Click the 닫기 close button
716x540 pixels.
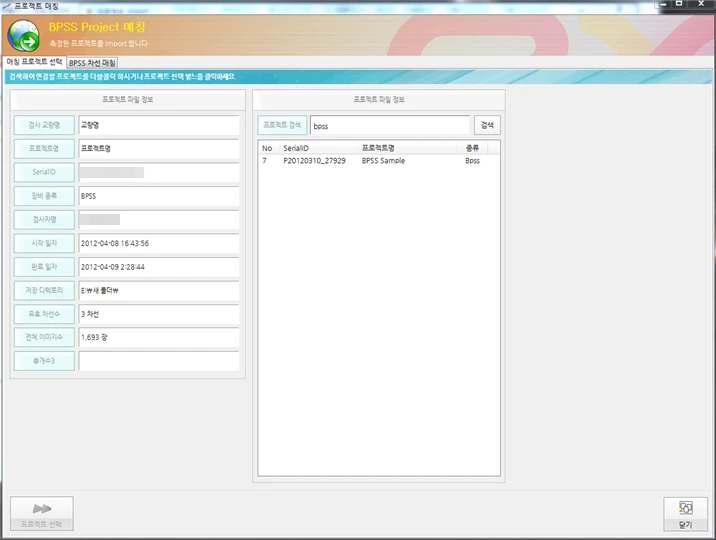tap(685, 514)
